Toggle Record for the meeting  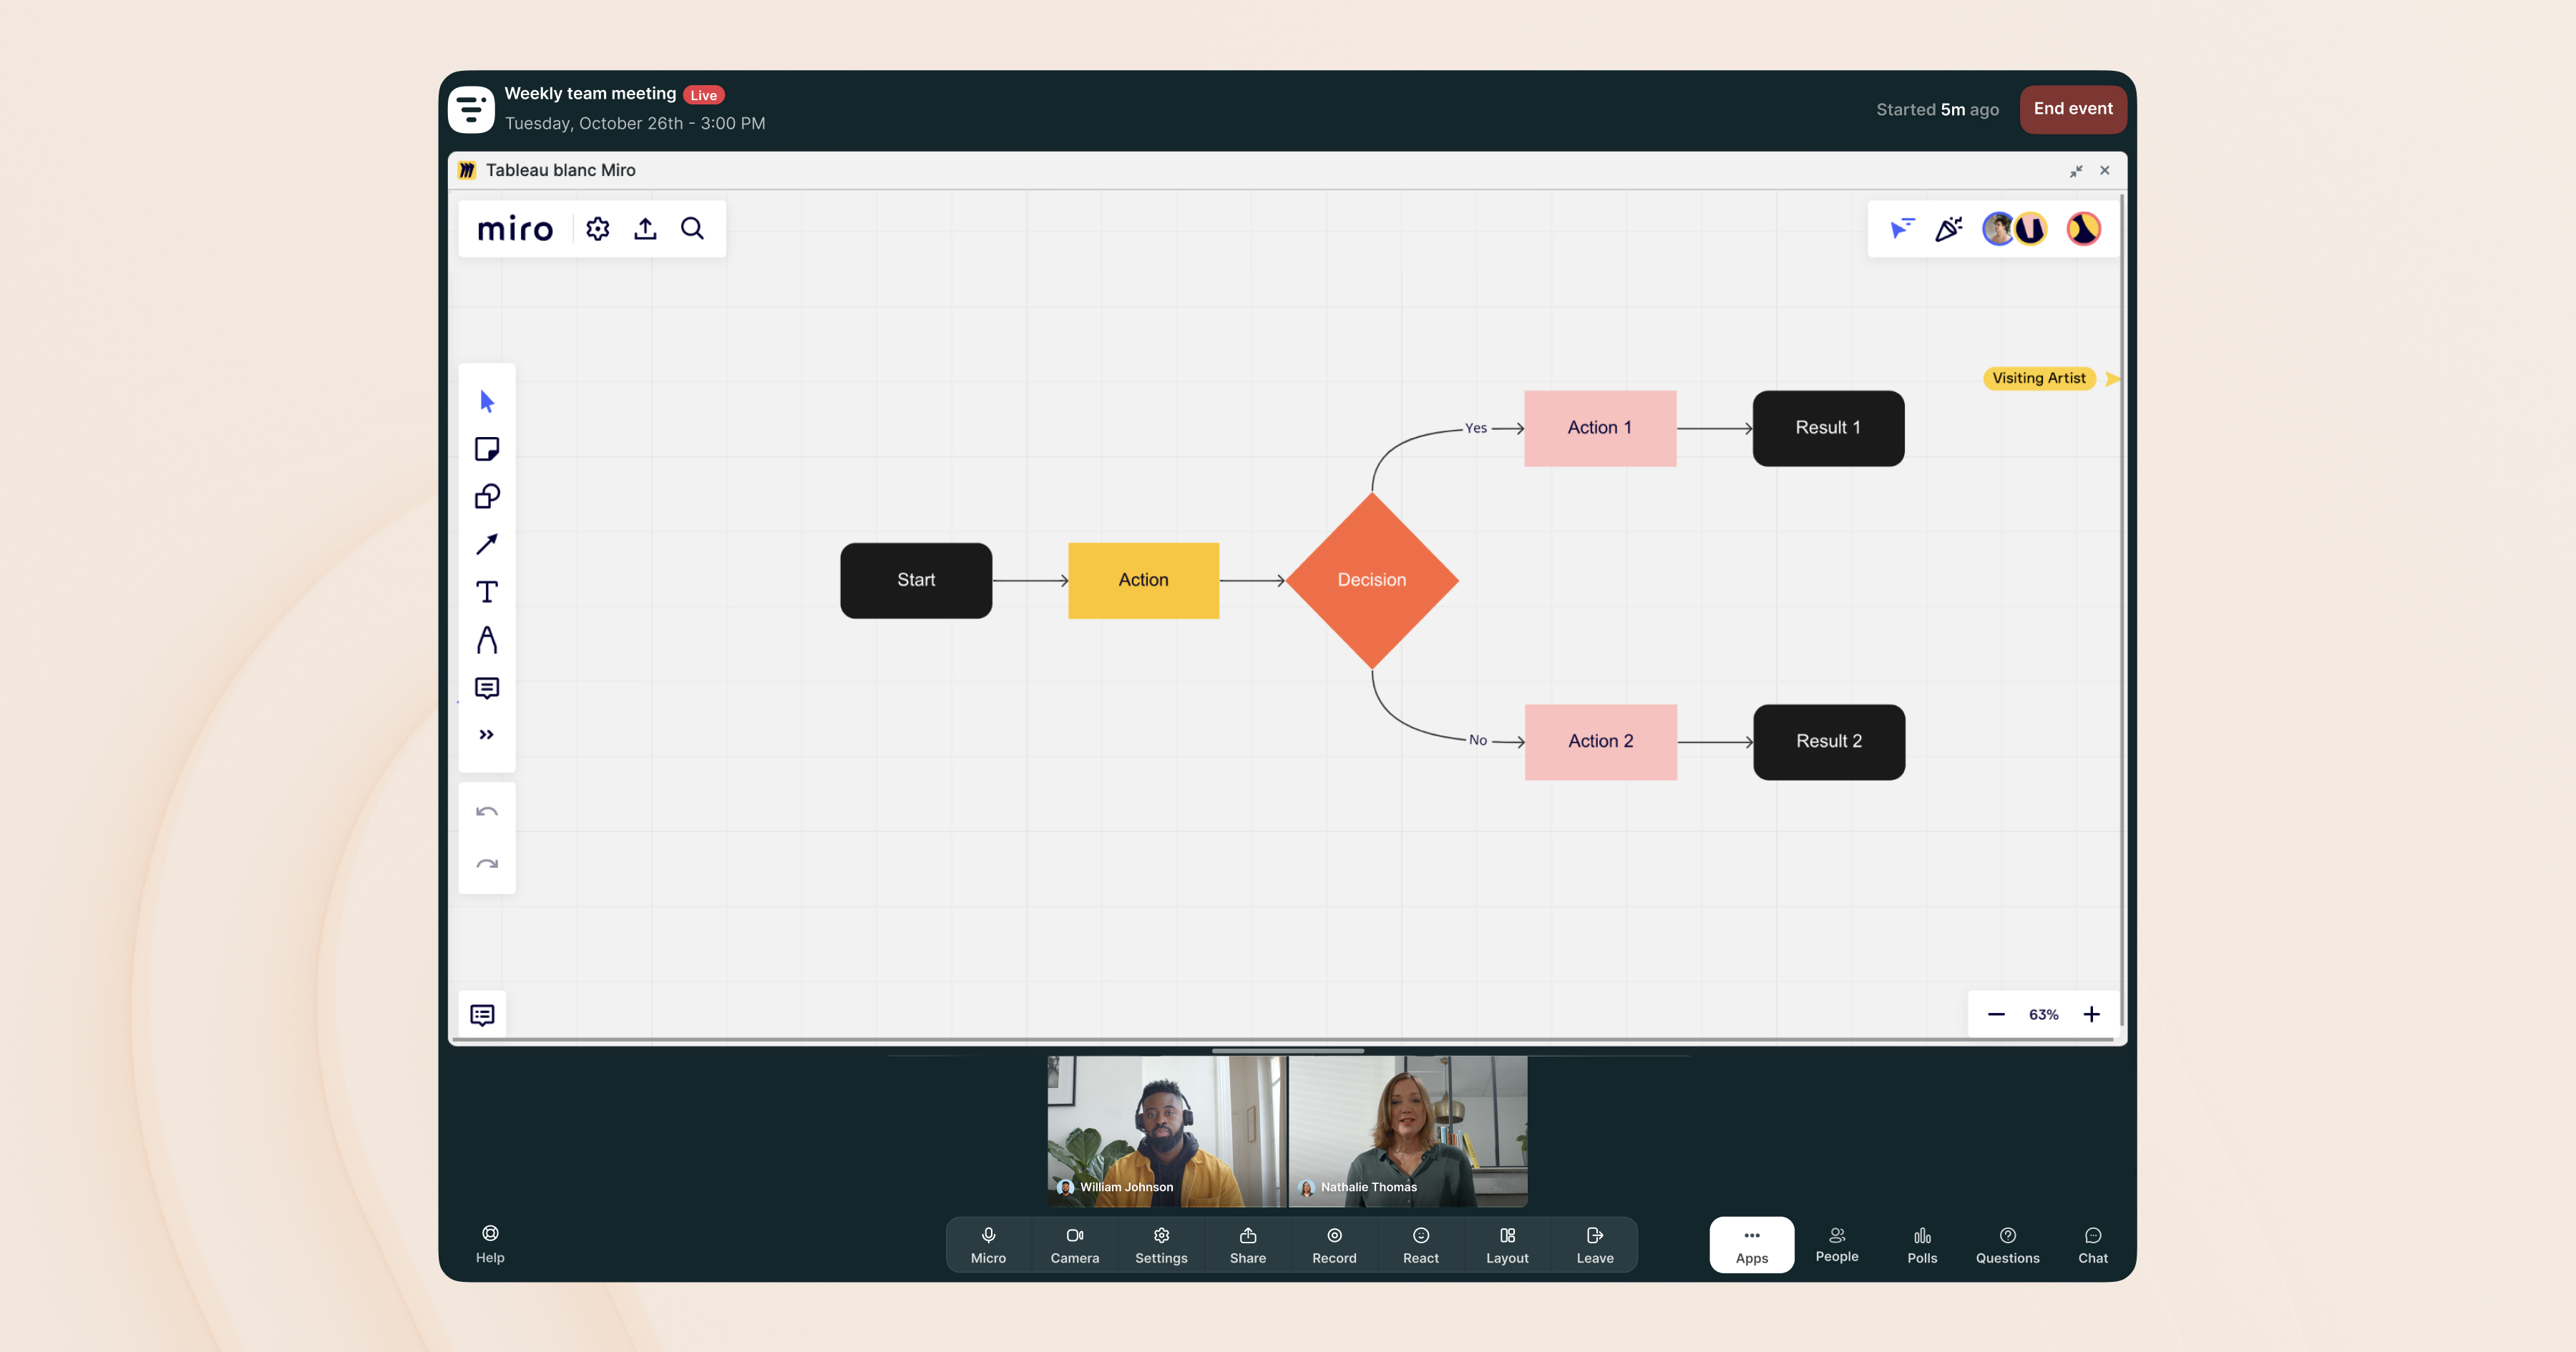1334,1245
